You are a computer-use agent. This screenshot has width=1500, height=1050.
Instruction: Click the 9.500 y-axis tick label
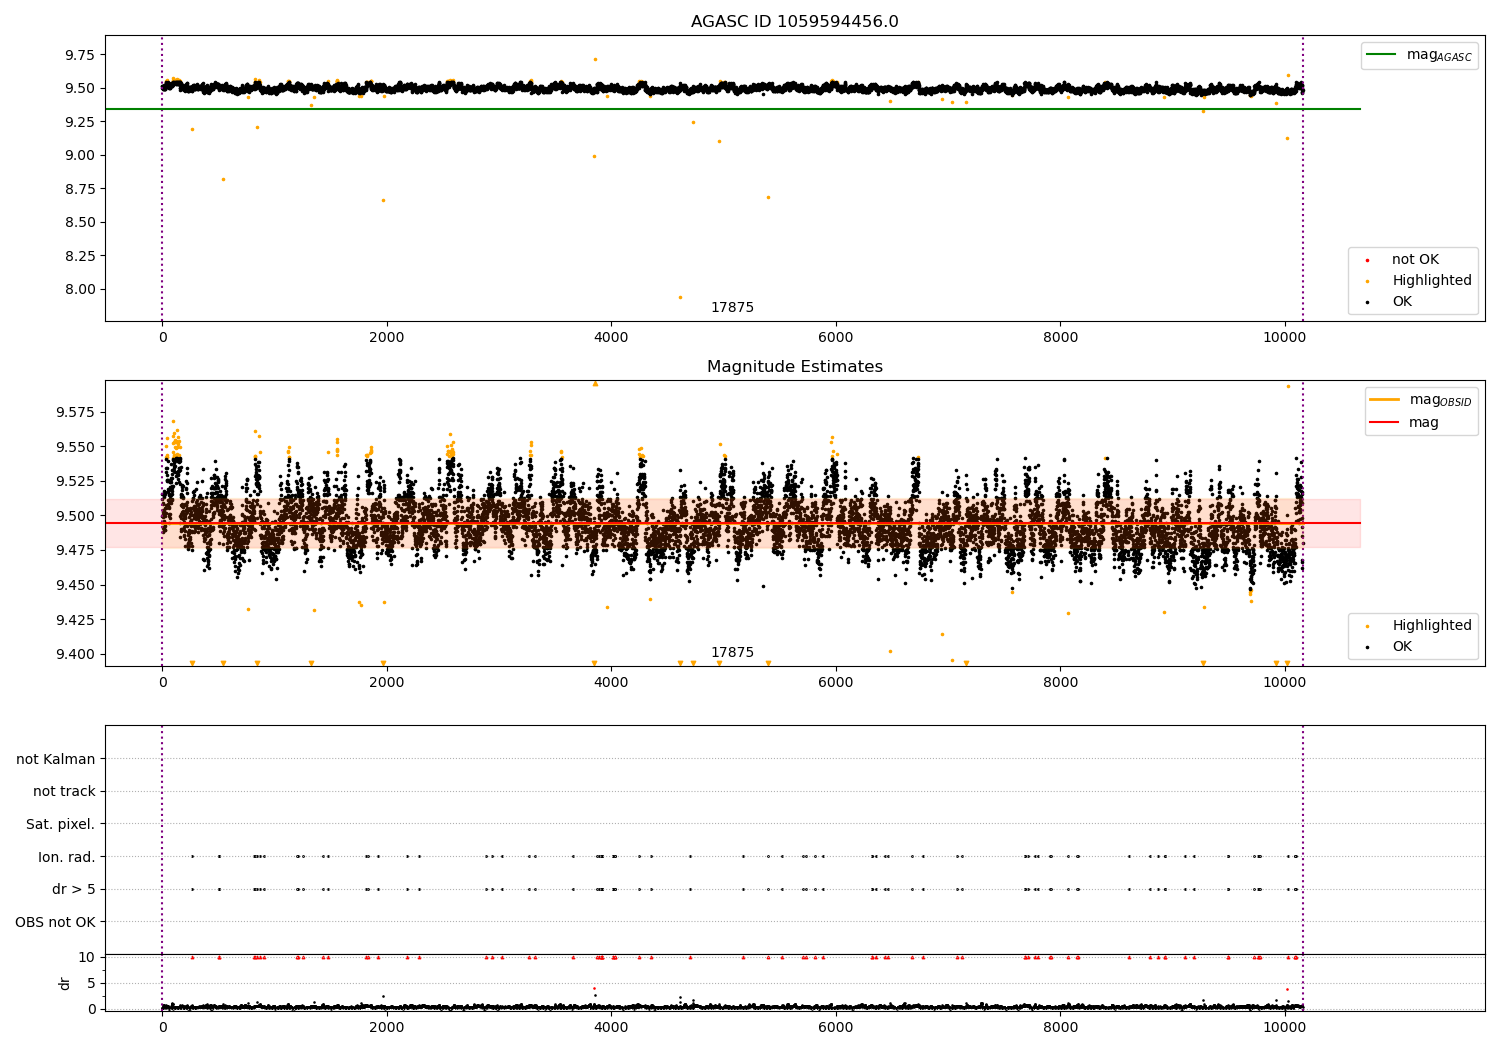click(x=75, y=516)
